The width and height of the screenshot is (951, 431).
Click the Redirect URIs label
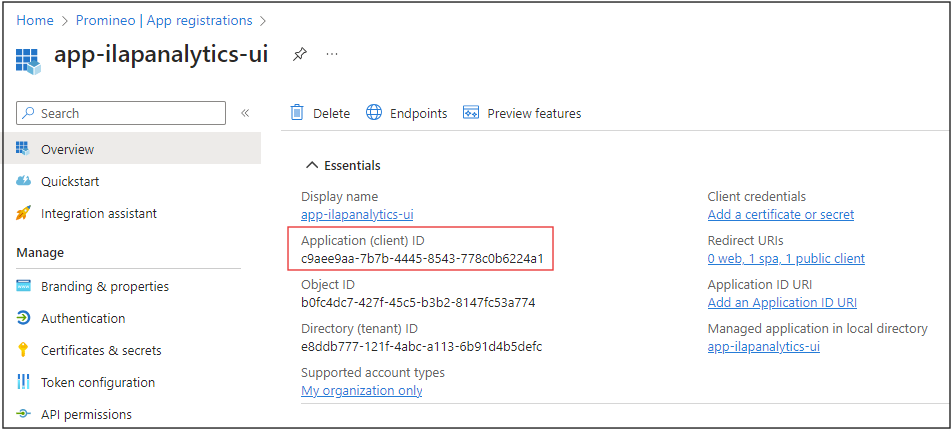[745, 241]
